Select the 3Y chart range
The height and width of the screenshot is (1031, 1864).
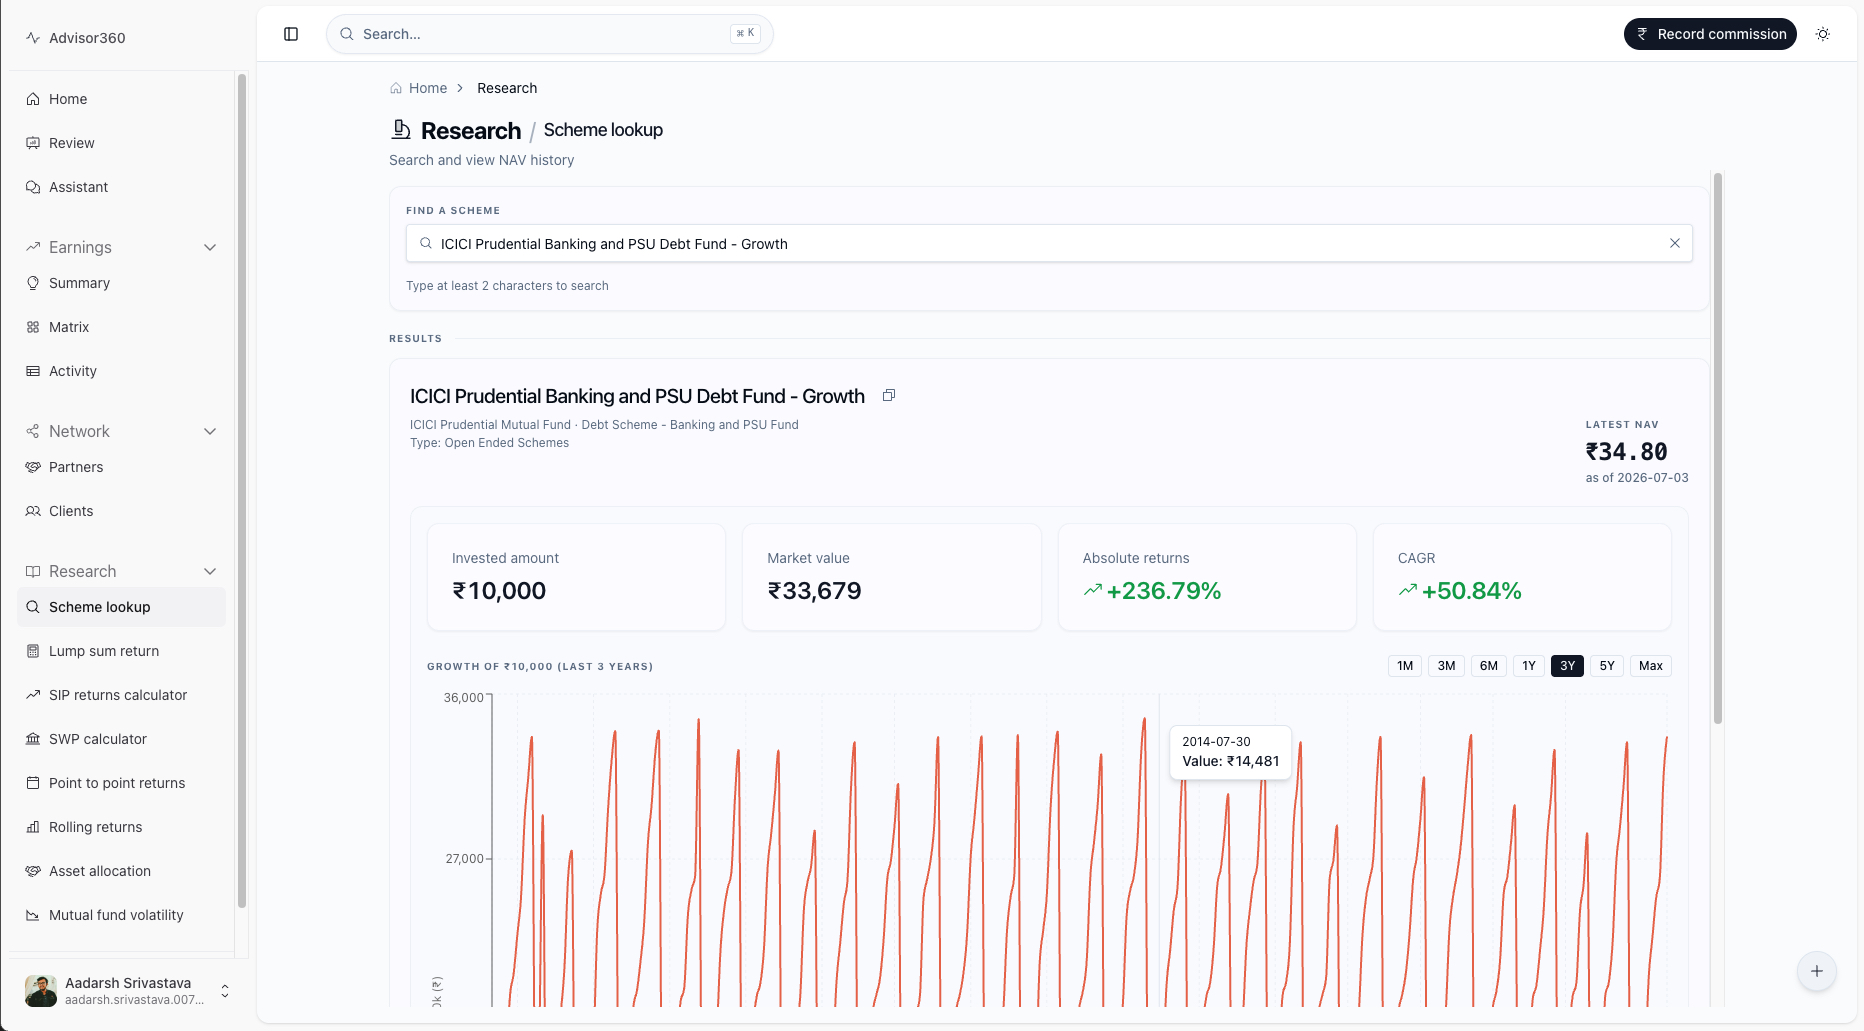pos(1567,666)
